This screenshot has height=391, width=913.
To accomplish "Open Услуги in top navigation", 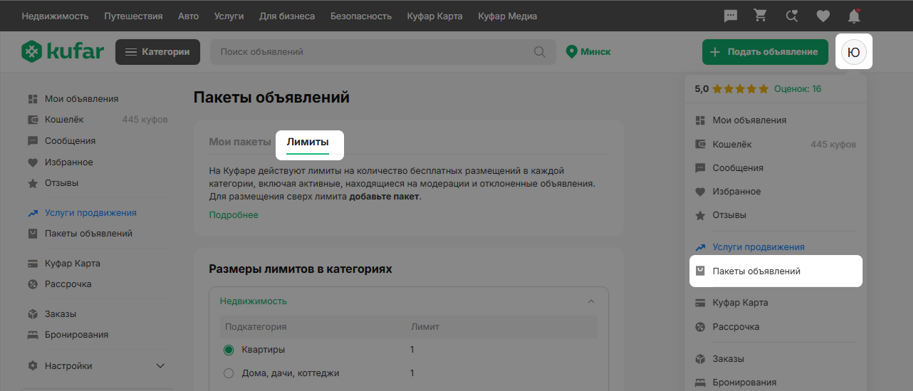I will pyautogui.click(x=229, y=16).
